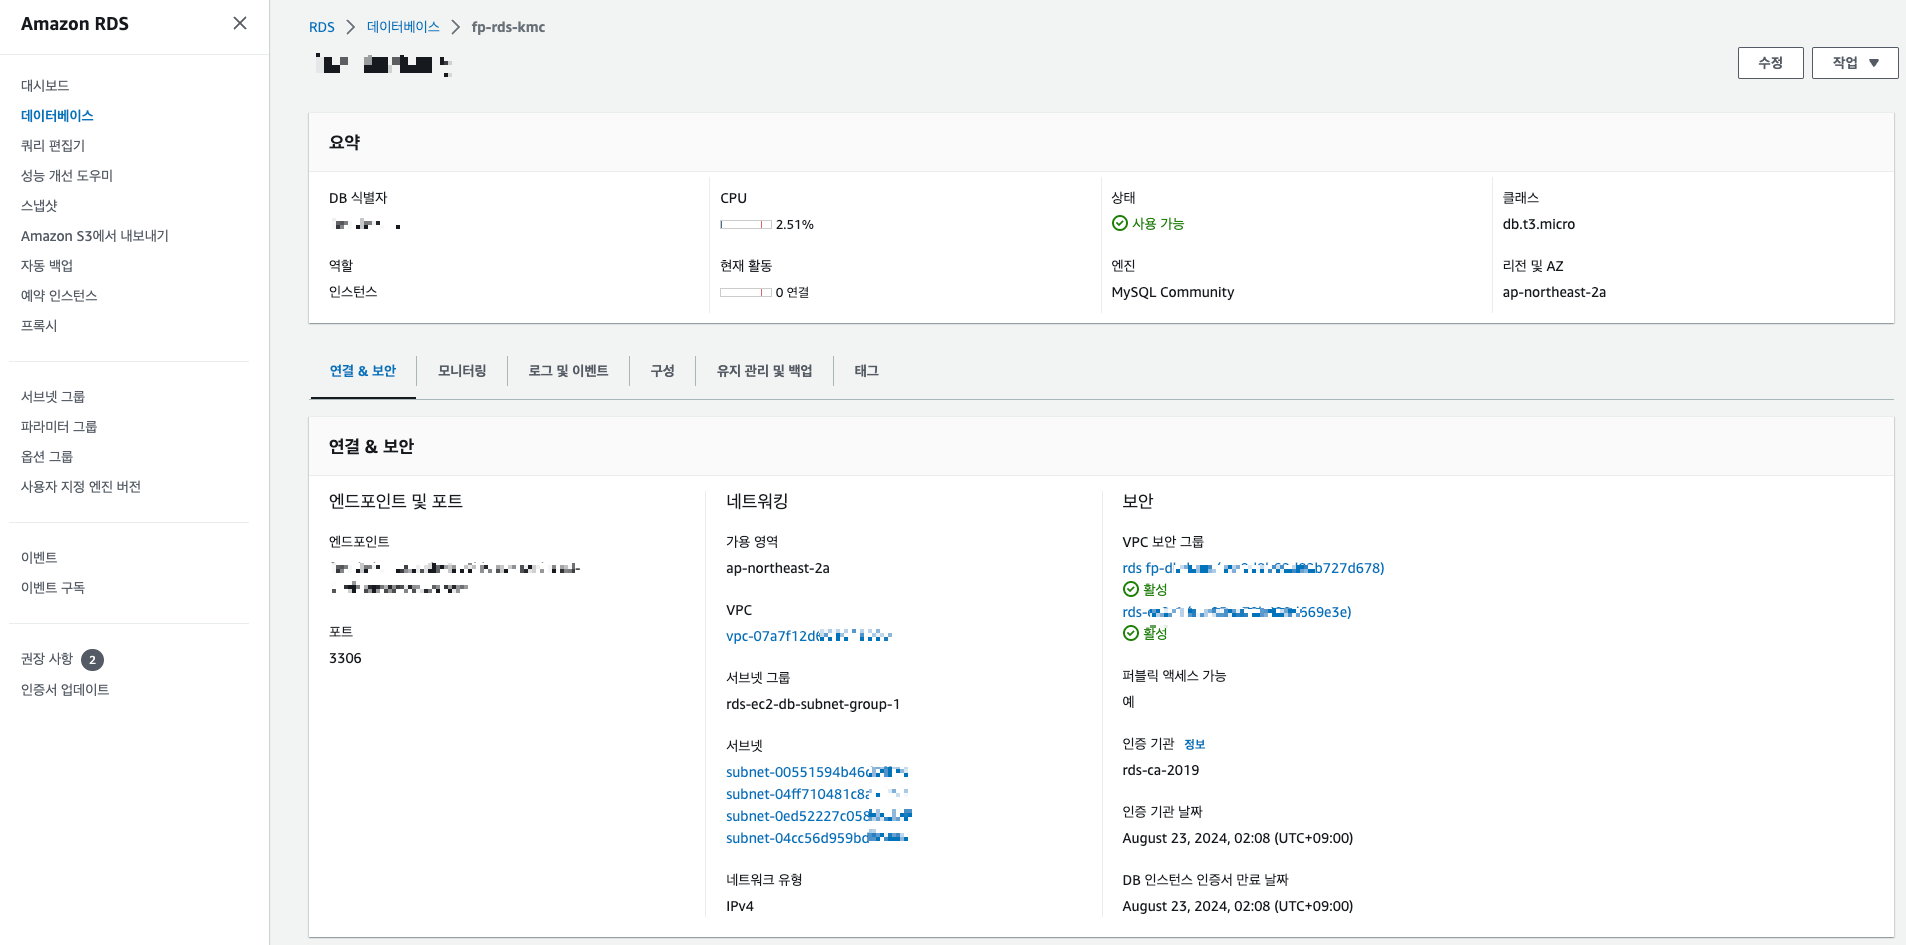Open subnet-04cc56d959b link

coord(817,838)
